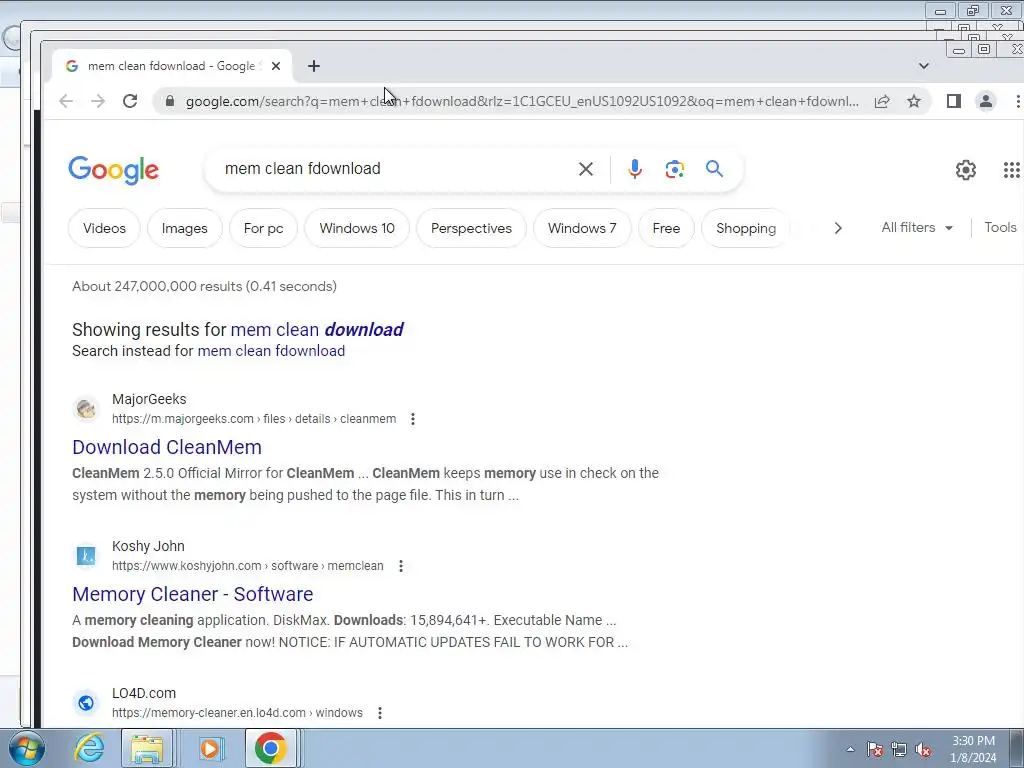Click the Chrome taskbar icon
This screenshot has width=1024, height=768.
tap(271, 748)
